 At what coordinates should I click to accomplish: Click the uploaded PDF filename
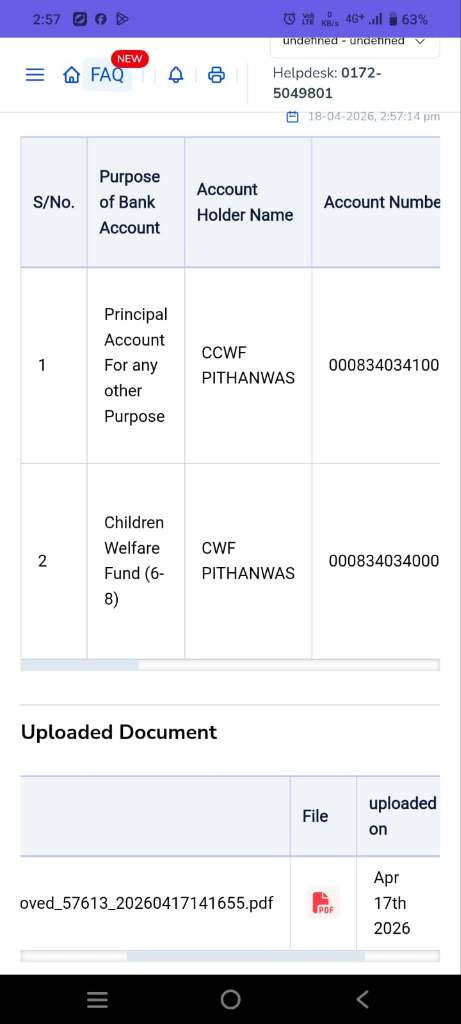pyautogui.click(x=147, y=903)
